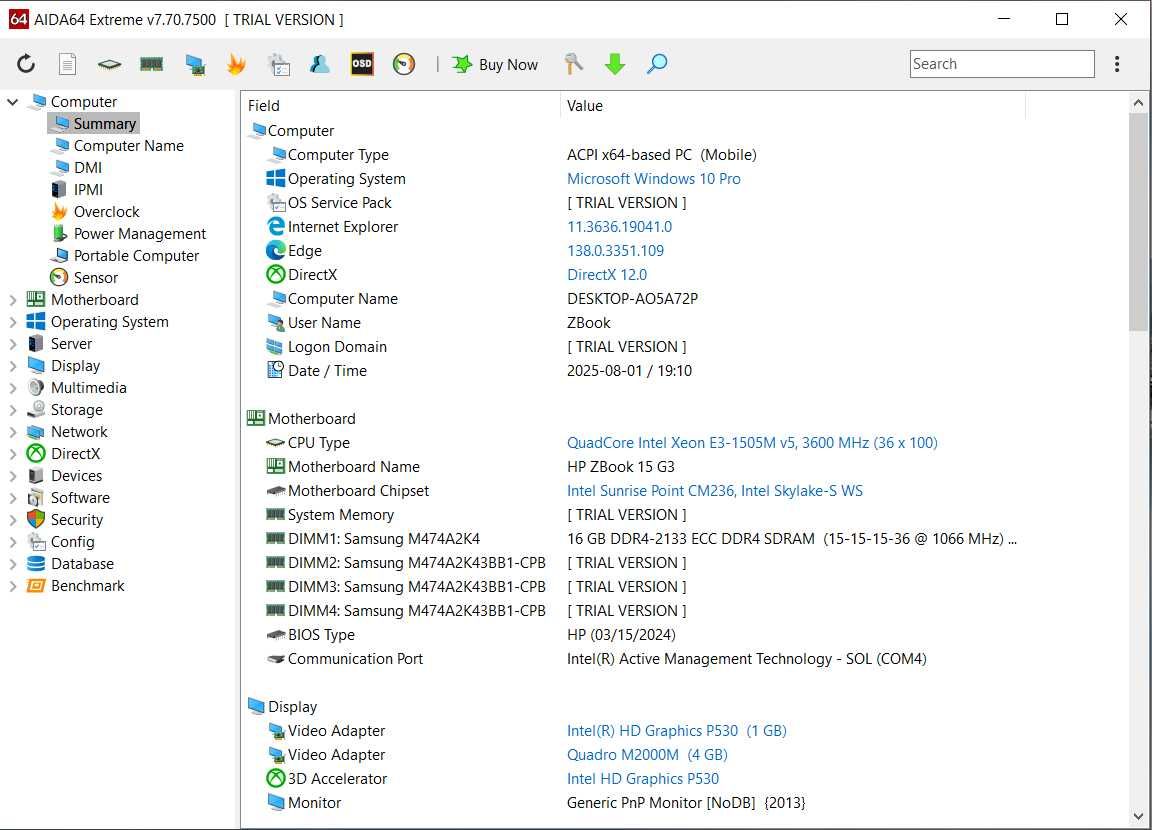Image resolution: width=1152 pixels, height=830 pixels.
Task: Launch the flame stability test icon
Action: (x=236, y=64)
